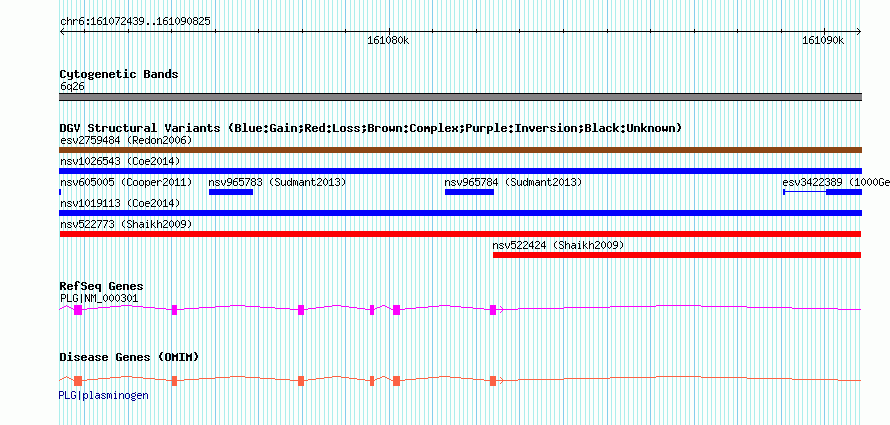Image resolution: width=890 pixels, height=425 pixels.
Task: Select the RefSeq Genes track heading
Action: tap(101, 286)
